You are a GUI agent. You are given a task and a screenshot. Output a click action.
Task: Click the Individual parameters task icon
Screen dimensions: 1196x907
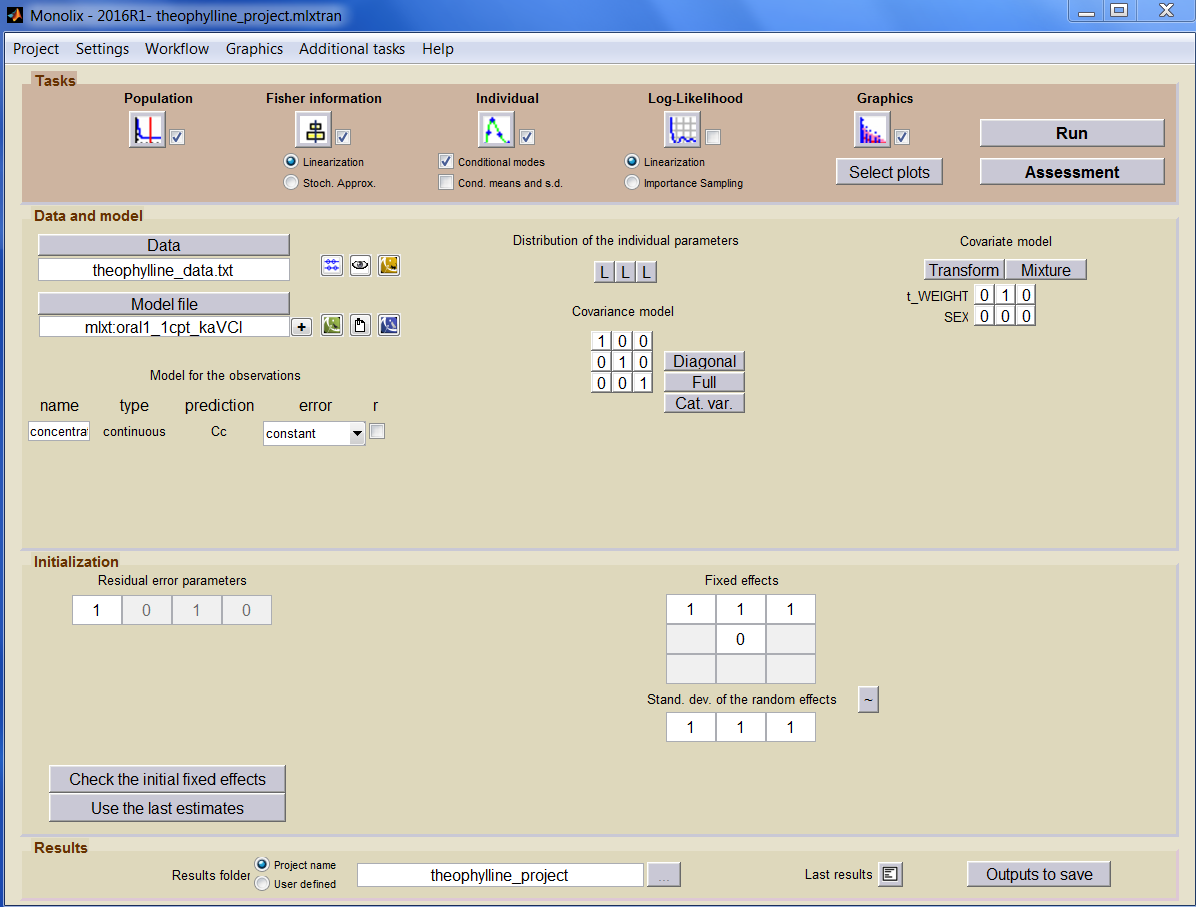pos(495,130)
